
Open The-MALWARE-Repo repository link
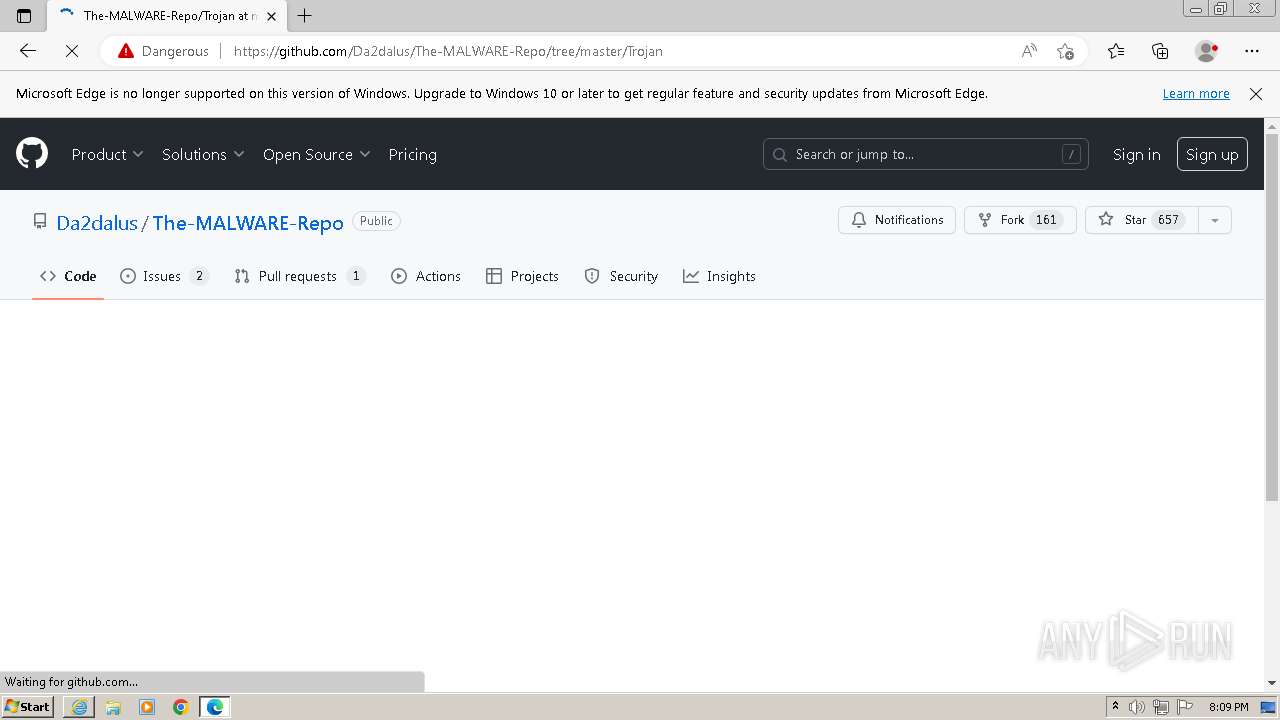point(248,223)
